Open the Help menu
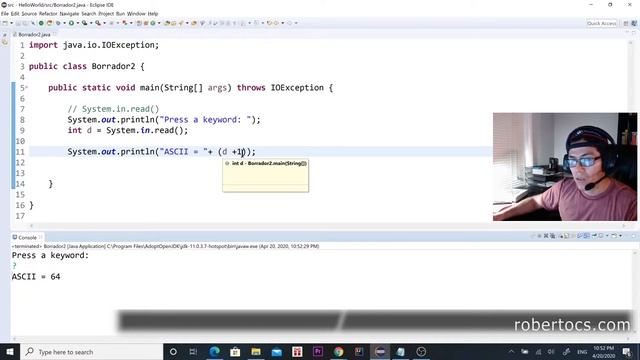 pyautogui.click(x=153, y=13)
